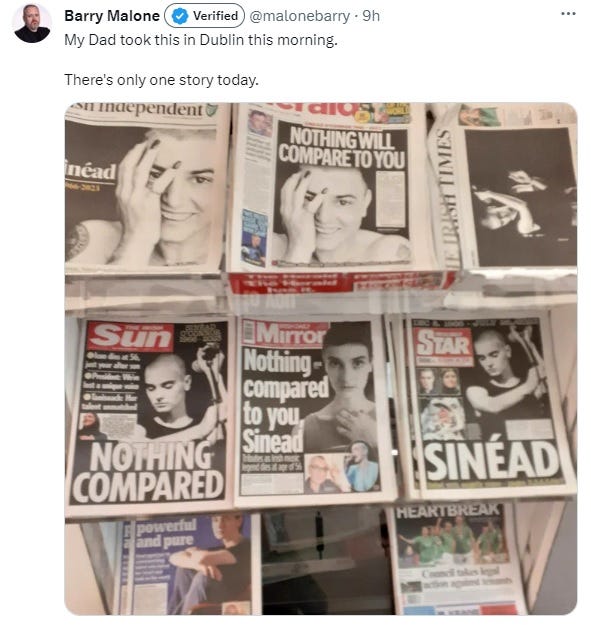Click the large 'SINÉAD' Star headline

pos(493,462)
